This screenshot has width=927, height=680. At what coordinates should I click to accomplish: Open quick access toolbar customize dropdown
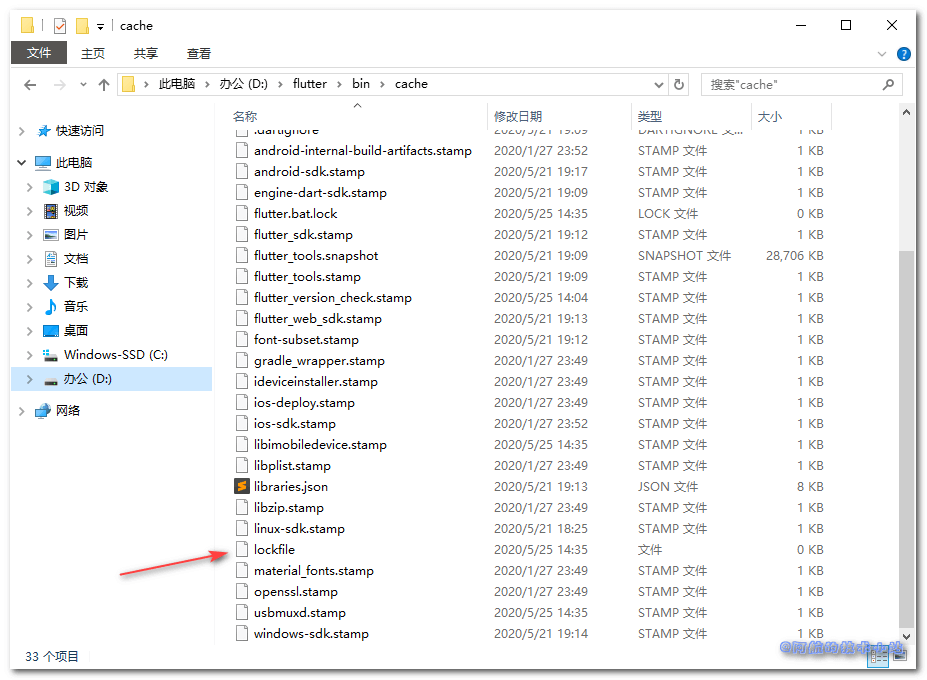coord(101,27)
